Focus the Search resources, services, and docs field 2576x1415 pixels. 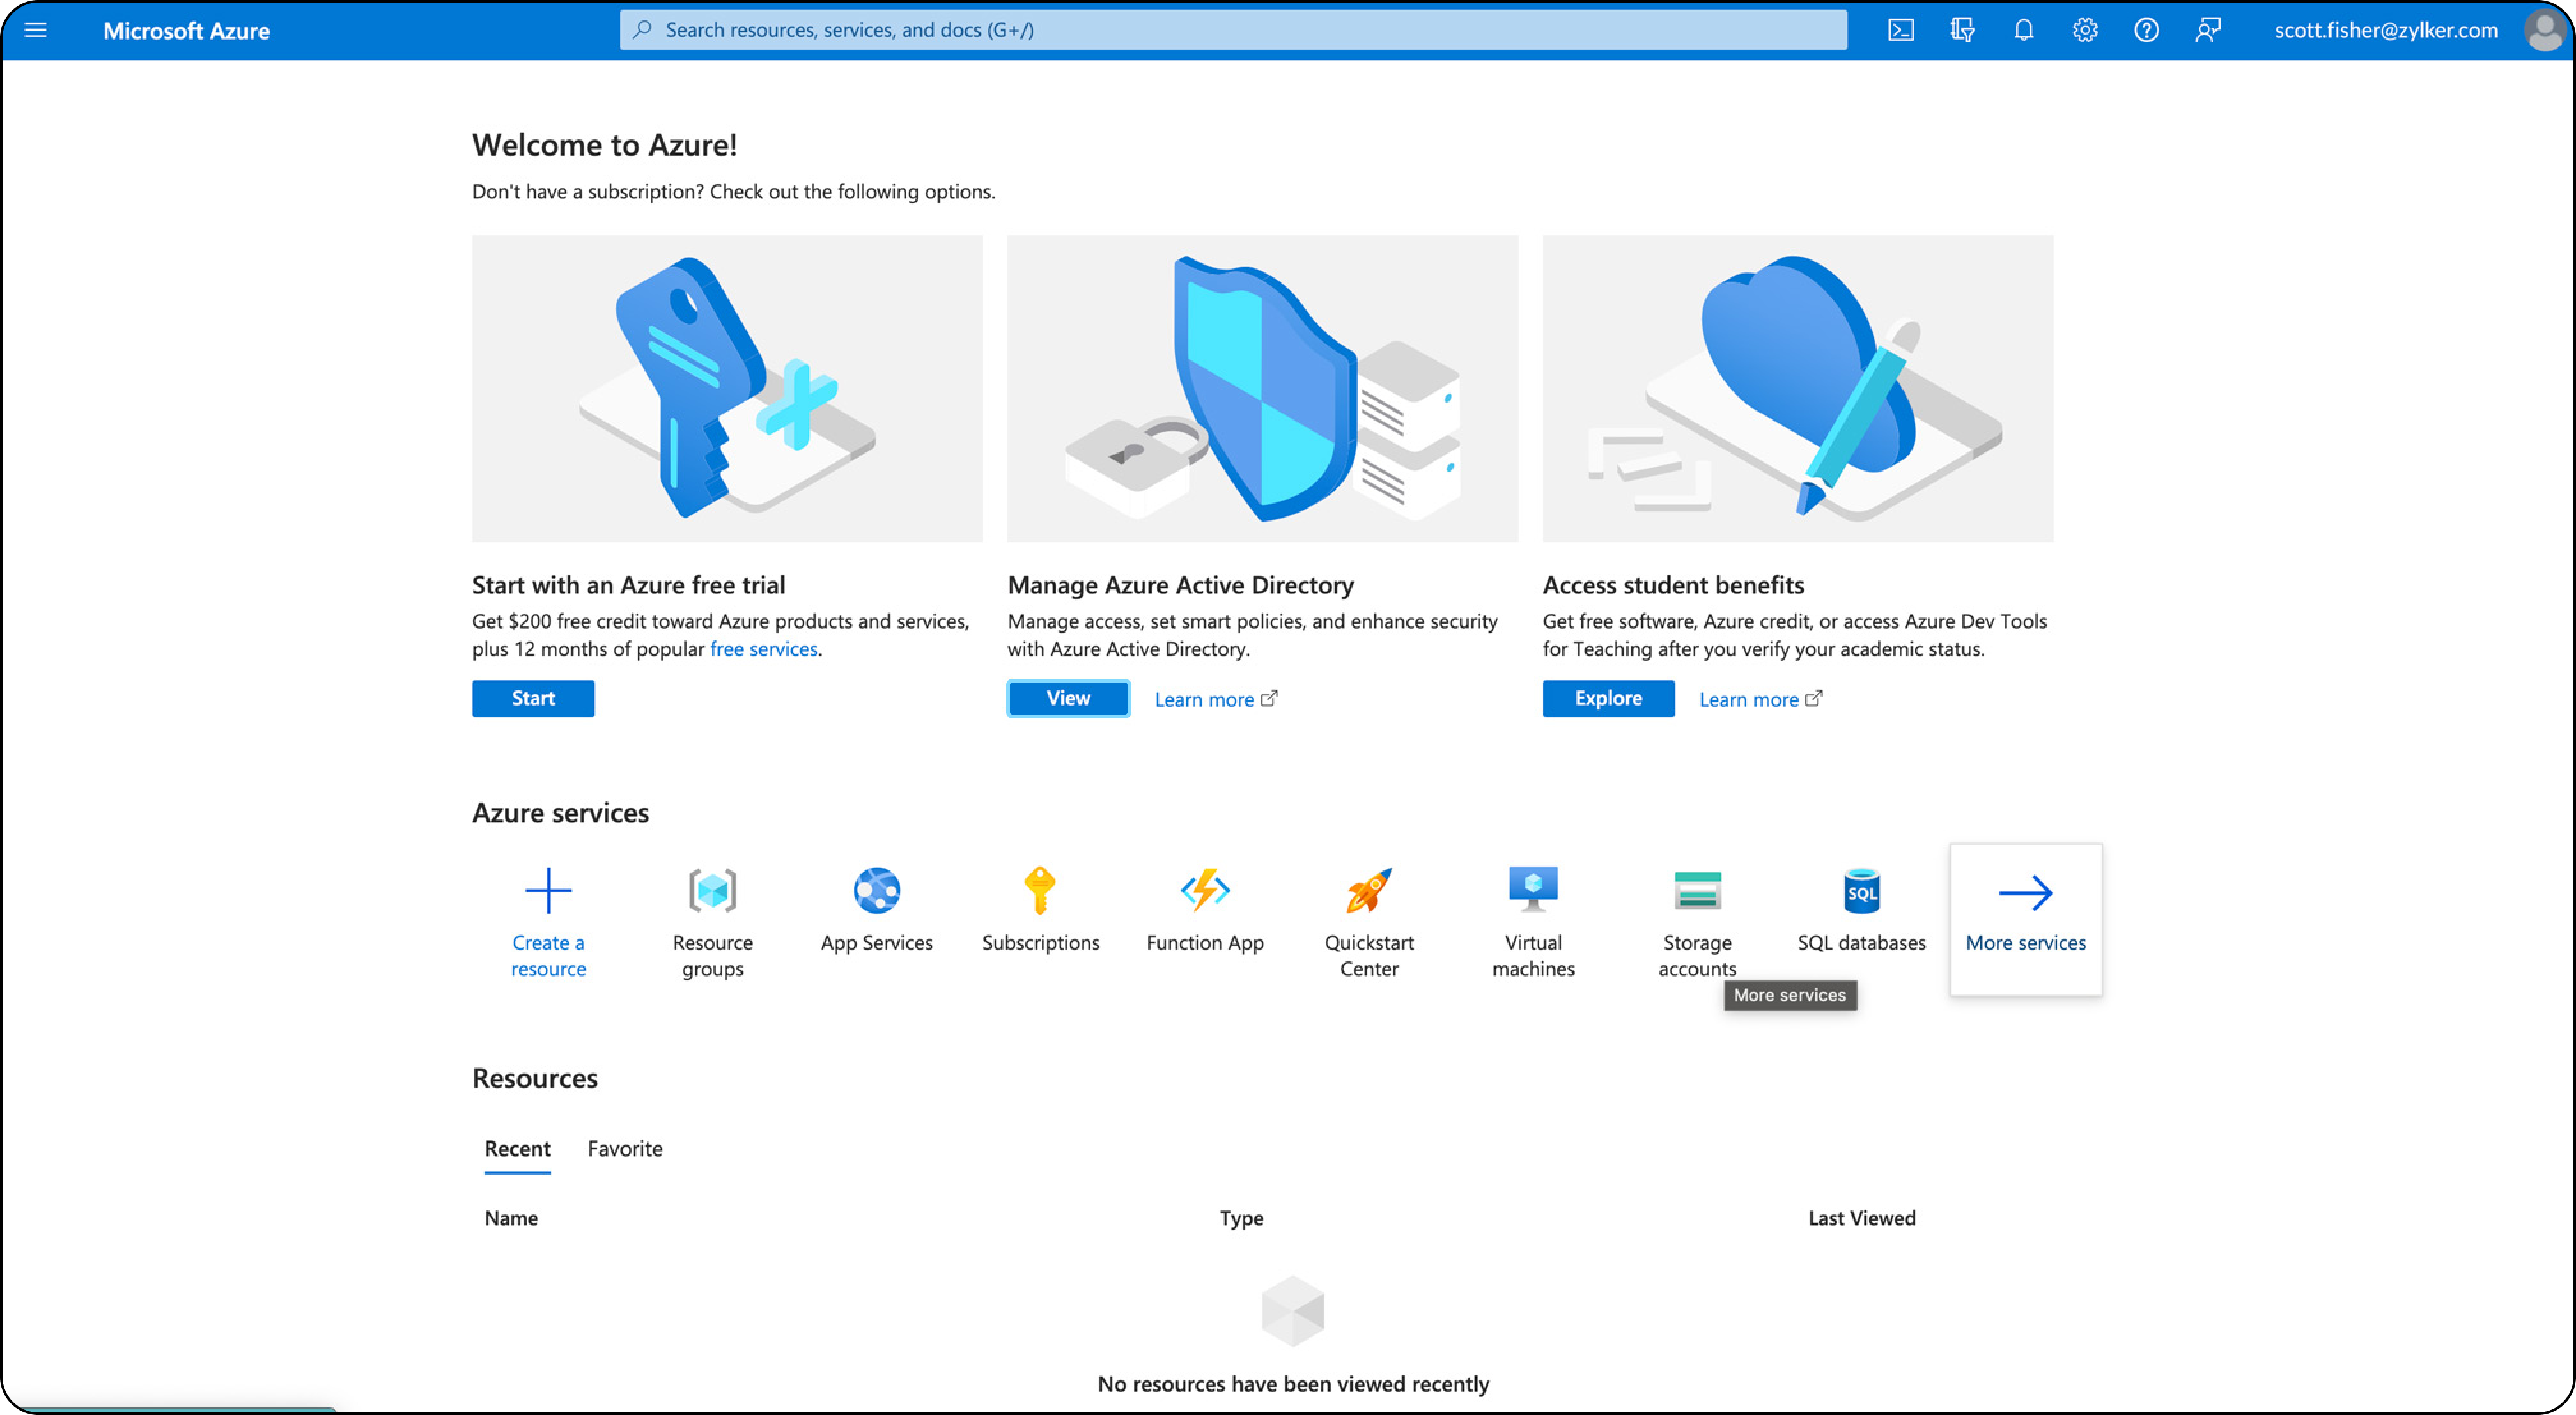click(x=1233, y=30)
